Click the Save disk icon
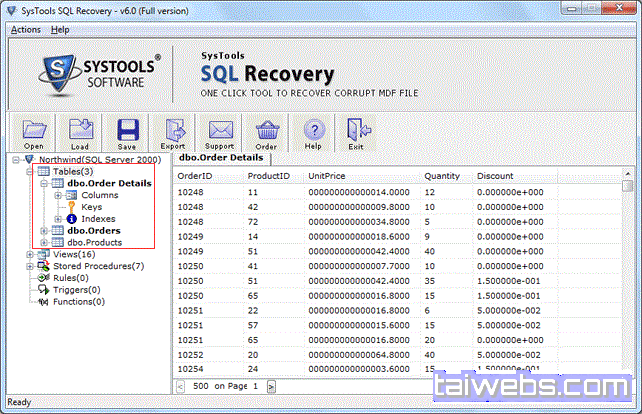The width and height of the screenshot is (642, 414). click(x=127, y=135)
